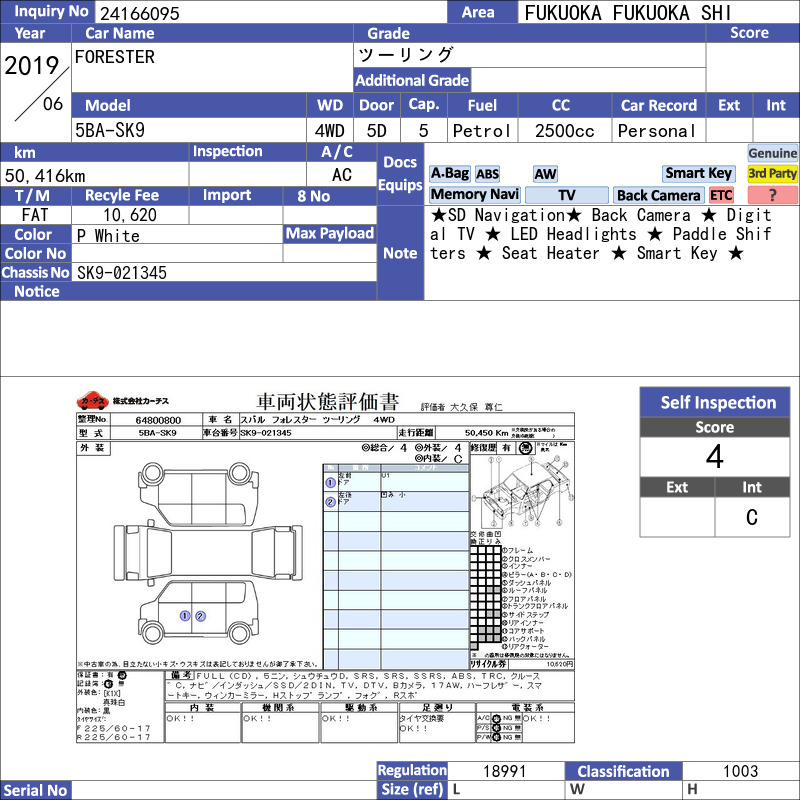Click the Car Record column header
The height and width of the screenshot is (800, 800).
tap(658, 106)
